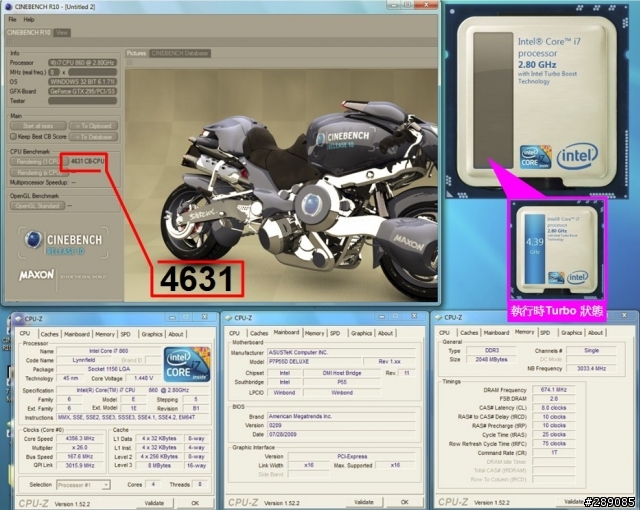This screenshot has width=640, height=510.
Task: Open SPD tab in right CPU-Z window
Action: coord(545,333)
